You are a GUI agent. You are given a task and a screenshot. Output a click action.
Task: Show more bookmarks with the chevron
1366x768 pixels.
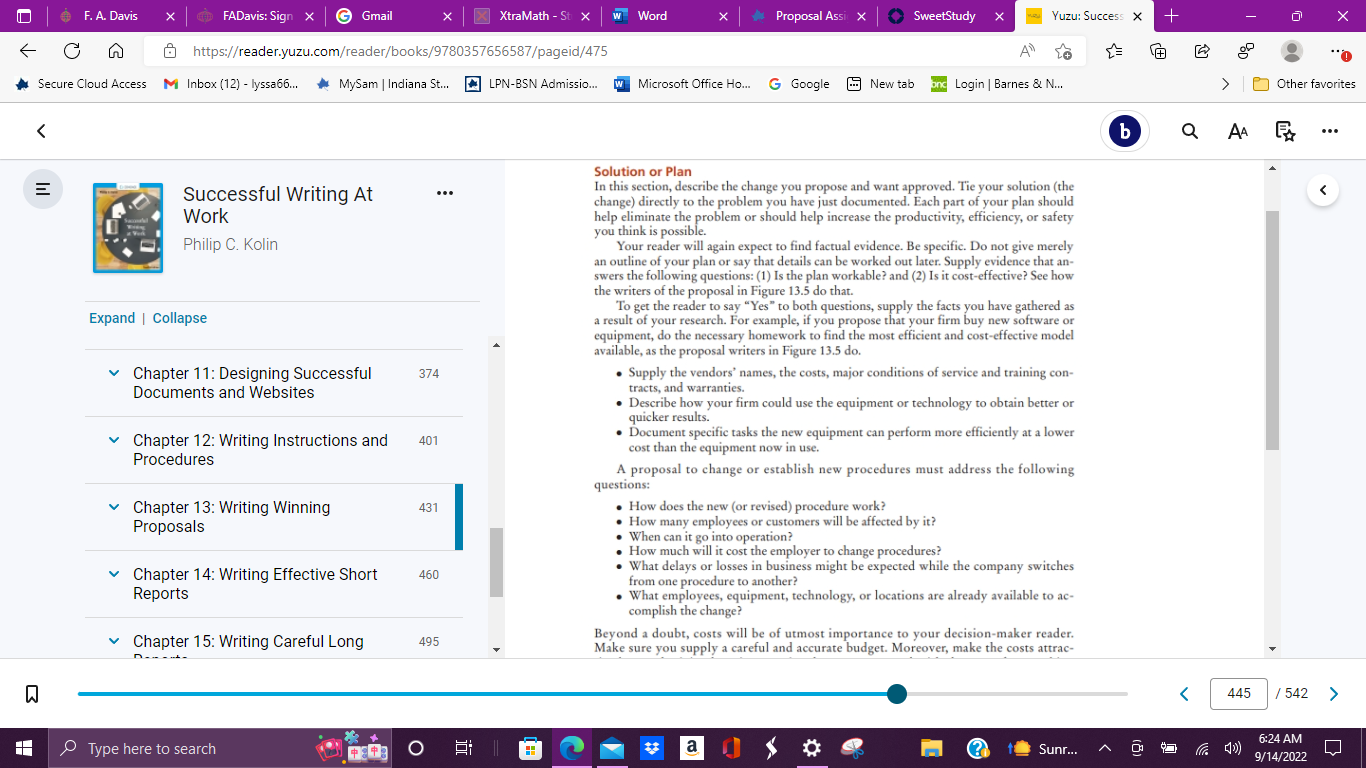pyautogui.click(x=1226, y=84)
